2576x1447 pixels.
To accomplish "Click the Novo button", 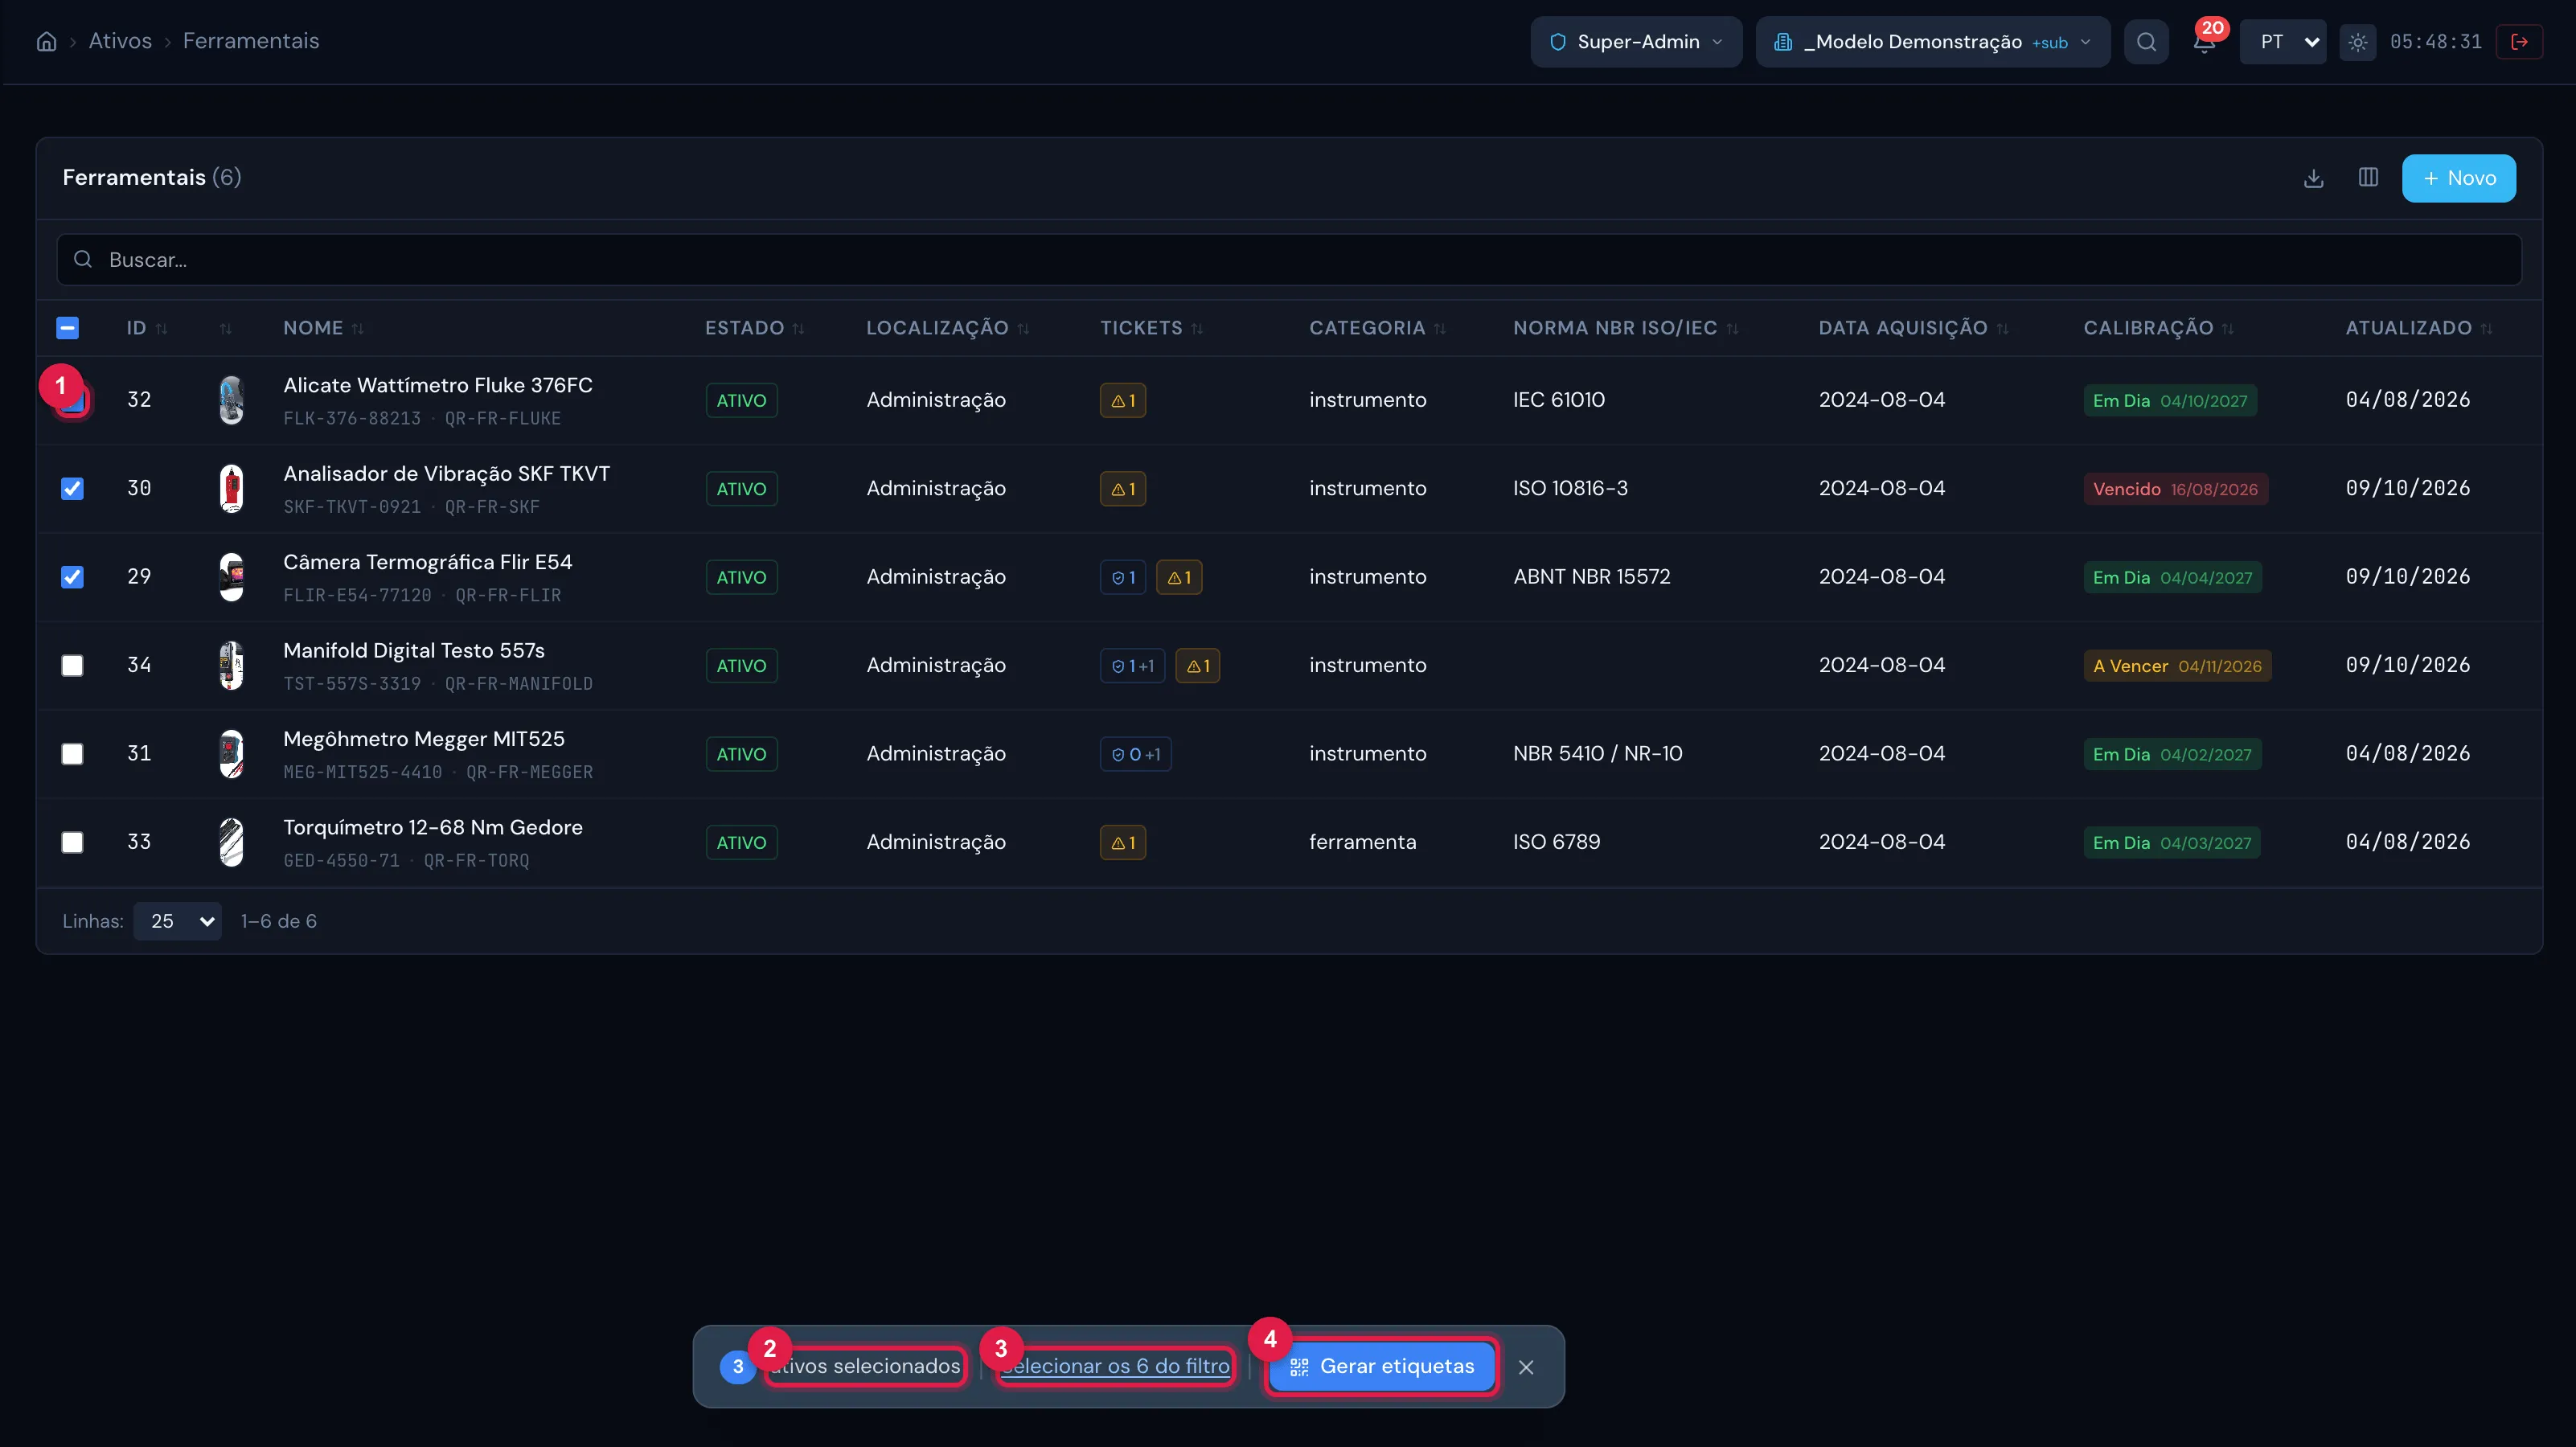I will (2458, 178).
